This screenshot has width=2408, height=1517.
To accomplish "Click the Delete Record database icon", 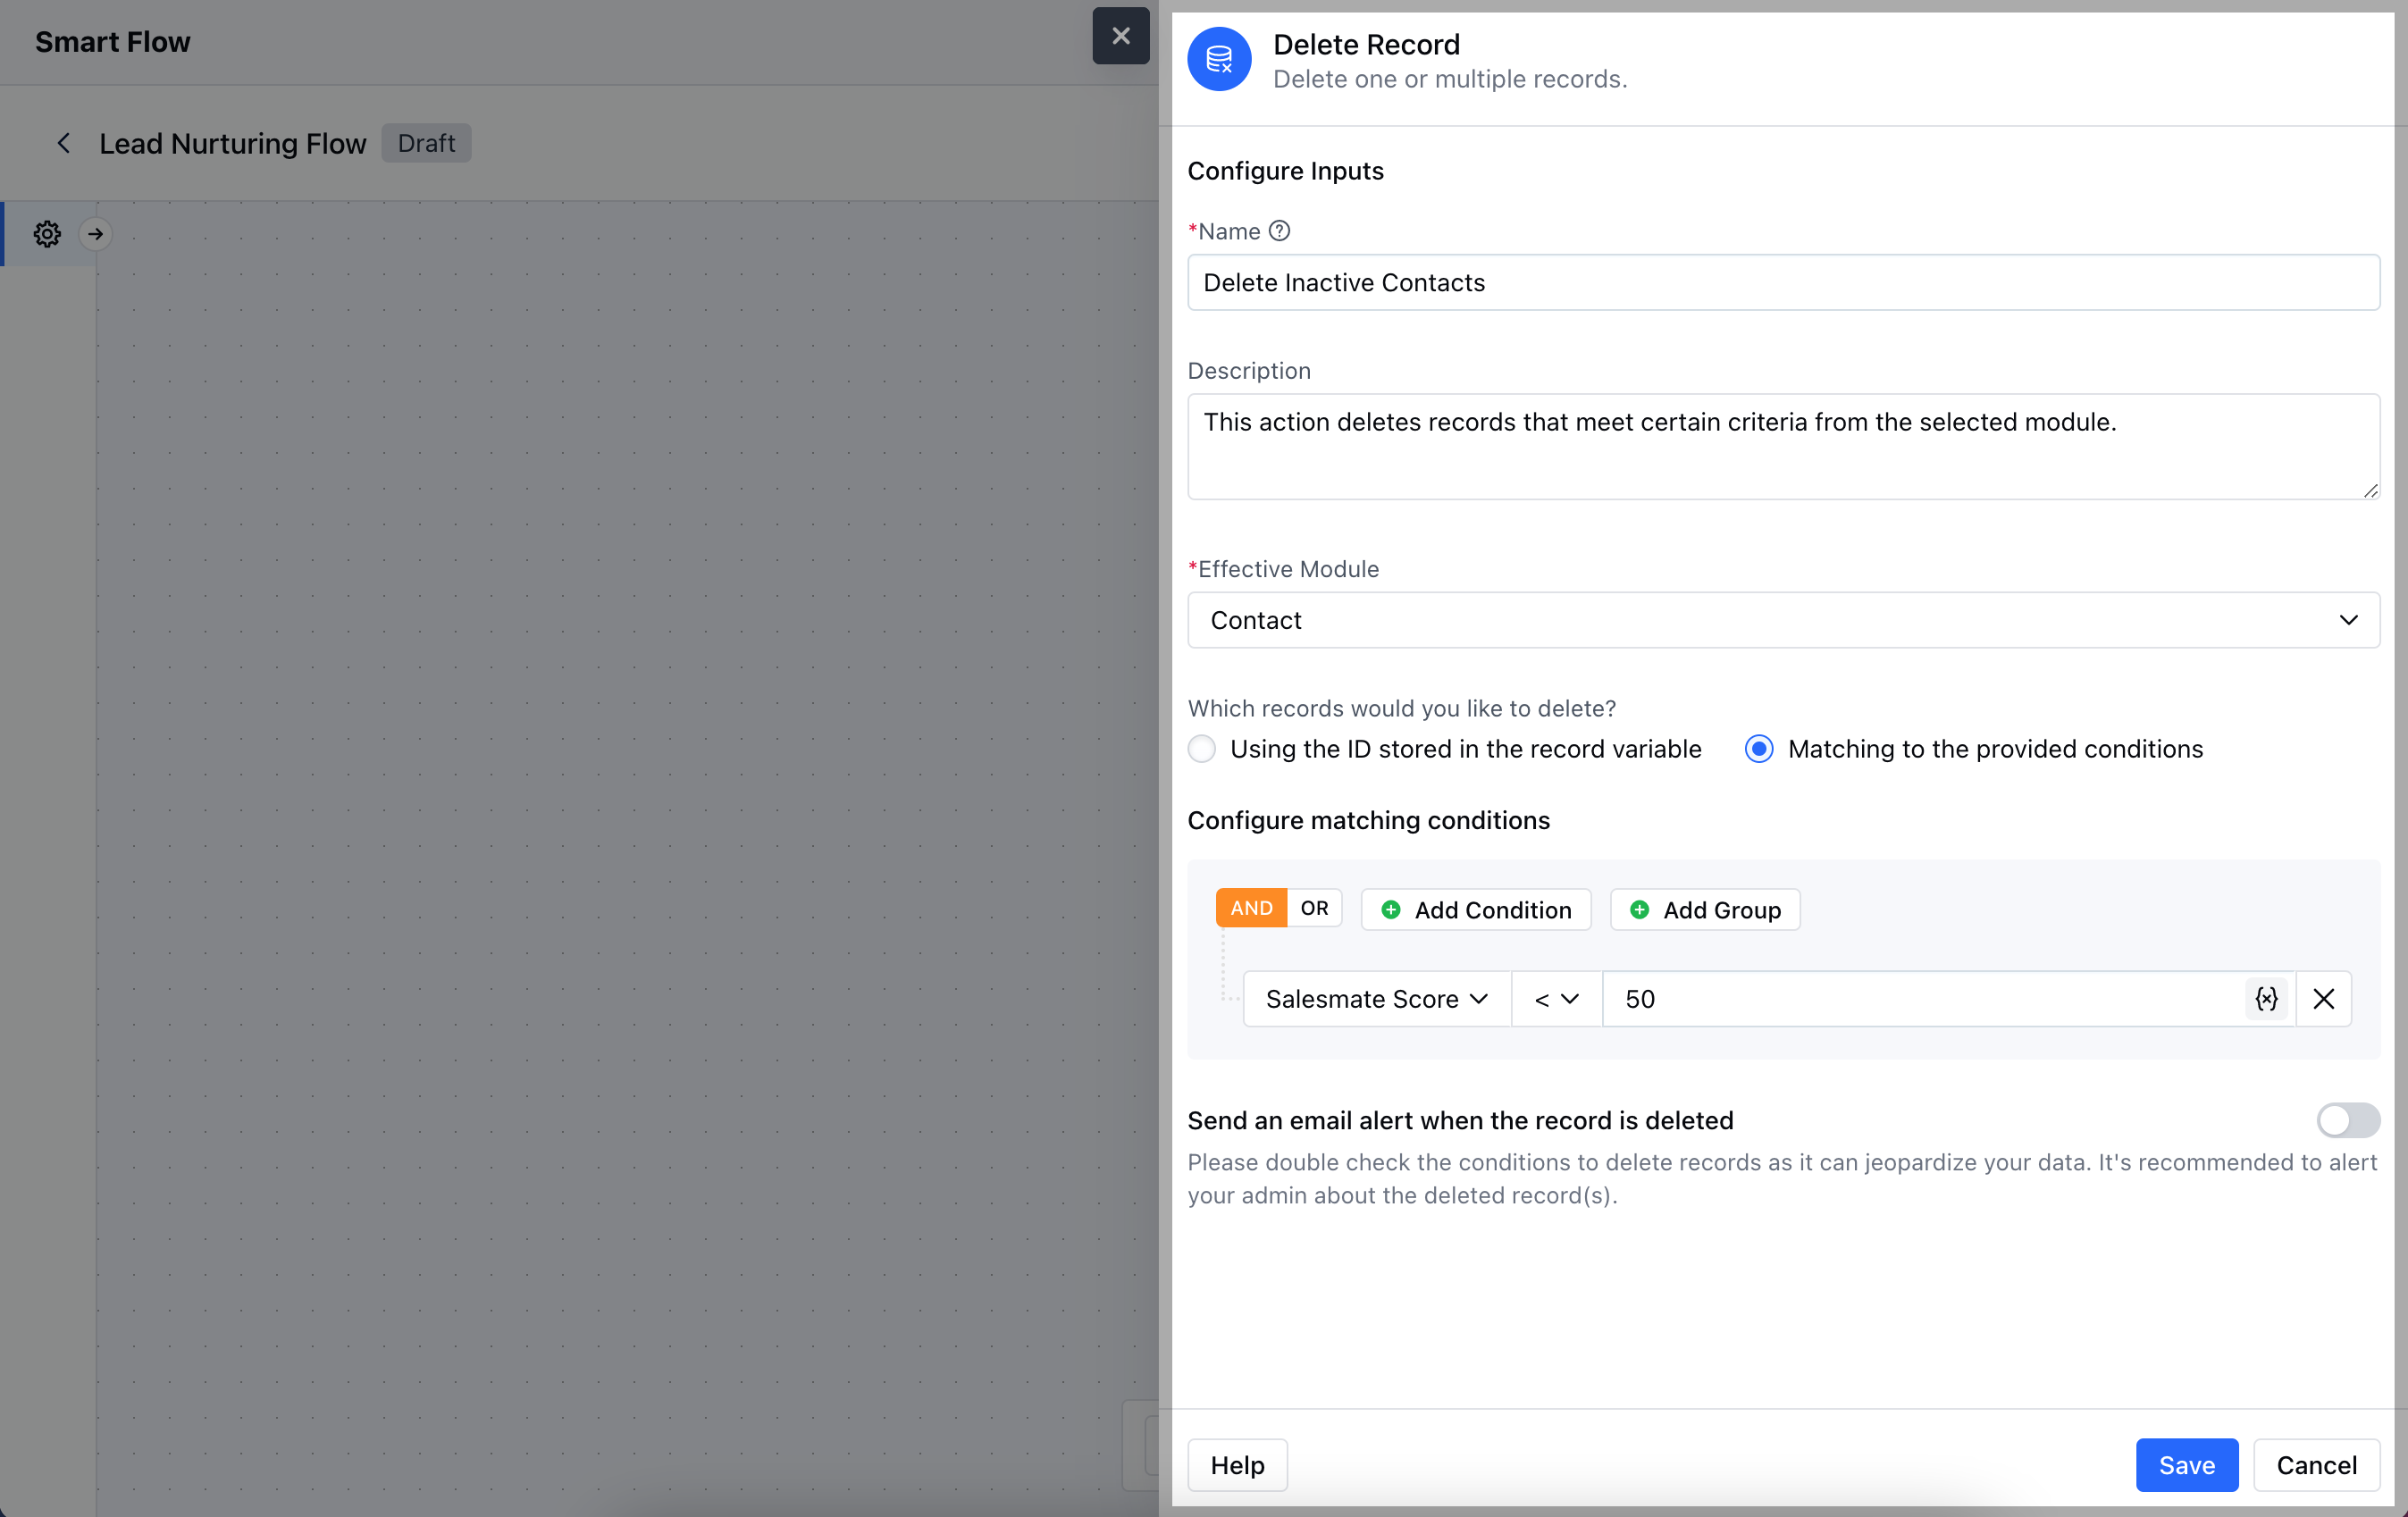I will 1219,59.
